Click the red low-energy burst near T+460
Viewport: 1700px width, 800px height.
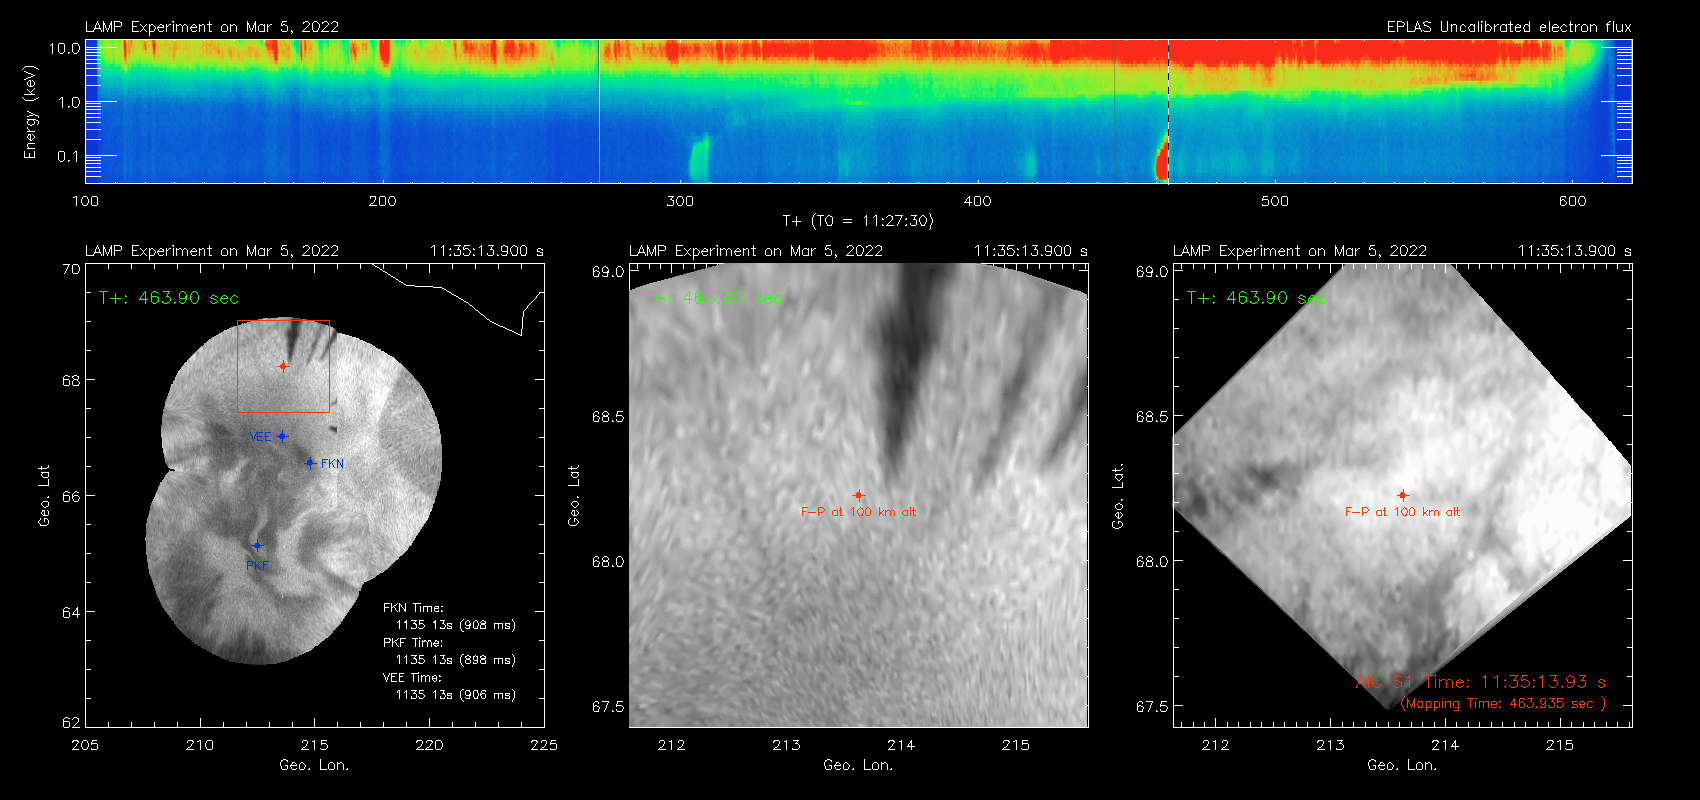pos(1162,160)
